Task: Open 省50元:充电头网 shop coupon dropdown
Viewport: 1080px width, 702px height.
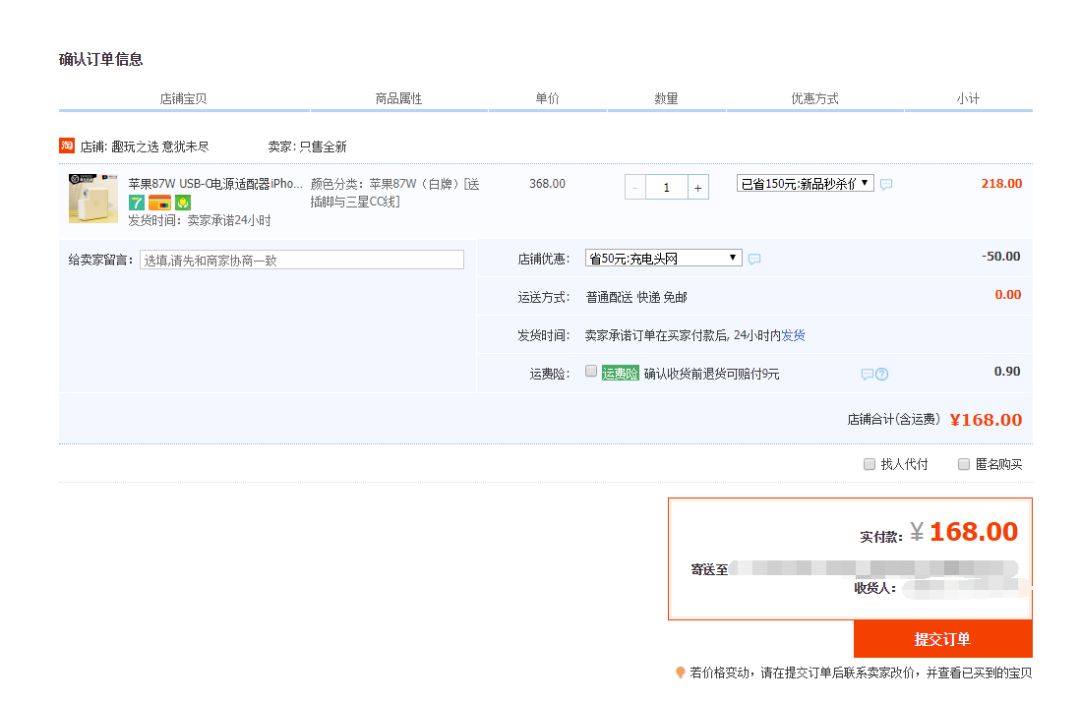Action: [663, 258]
